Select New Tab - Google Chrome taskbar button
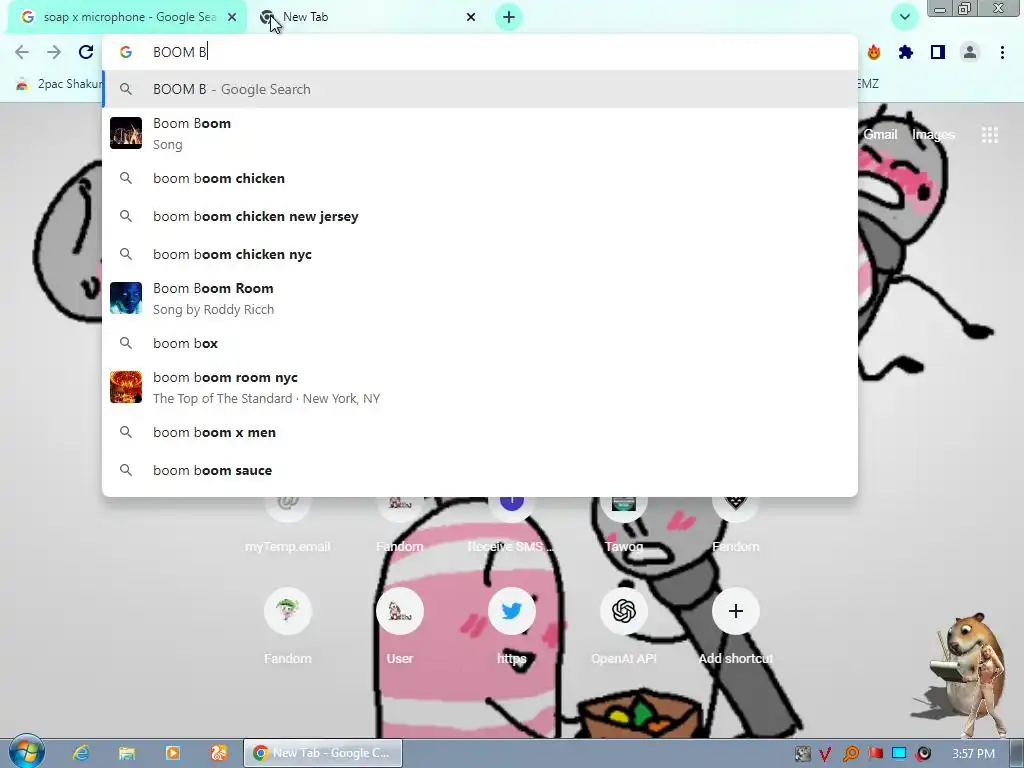 [323, 753]
